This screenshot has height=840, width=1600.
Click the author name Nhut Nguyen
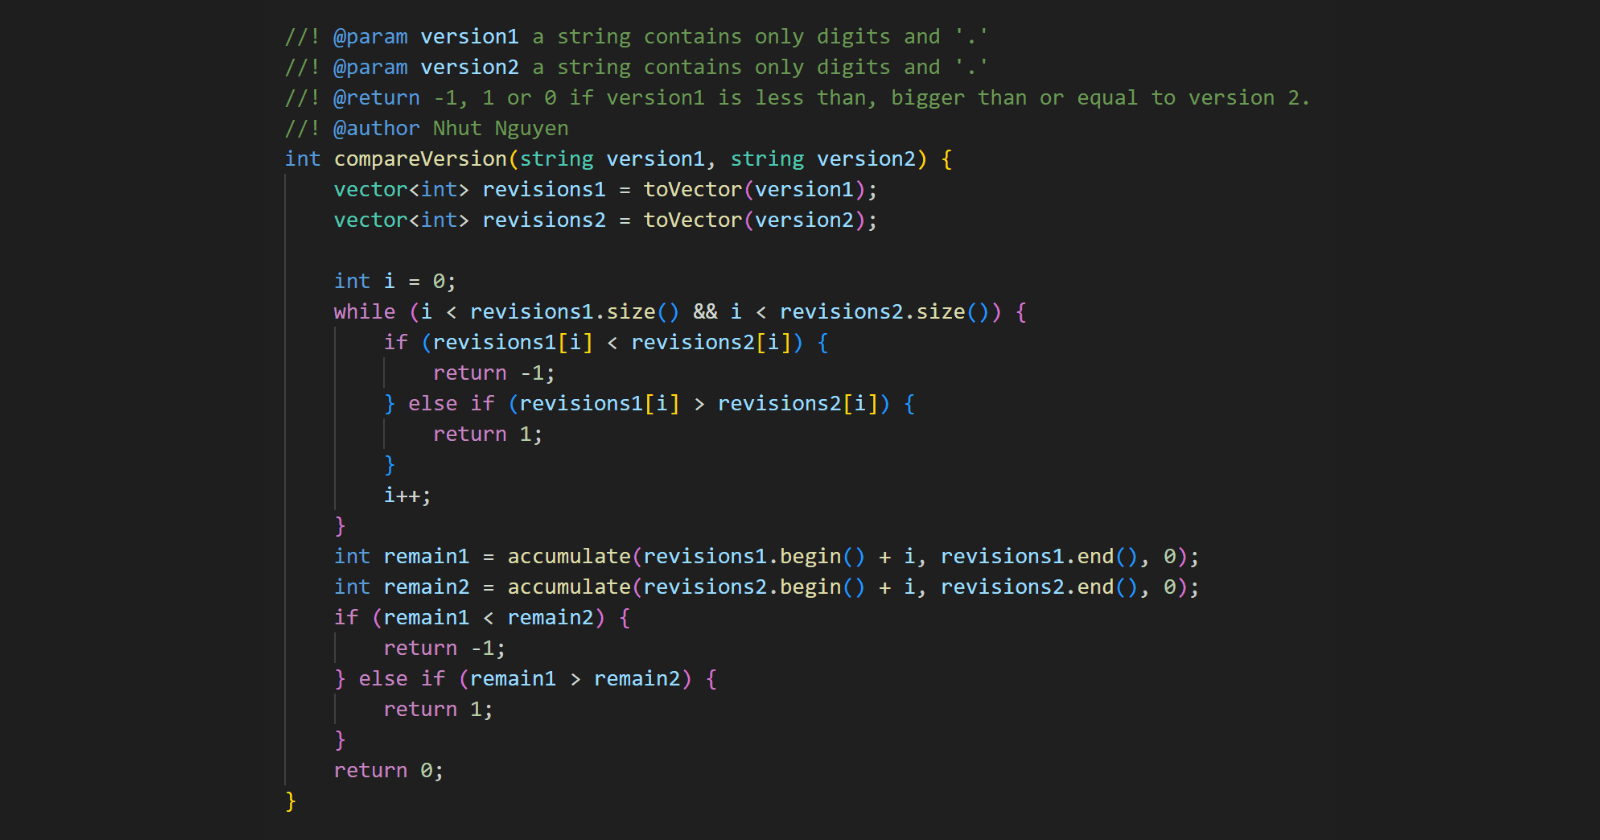click(x=500, y=128)
